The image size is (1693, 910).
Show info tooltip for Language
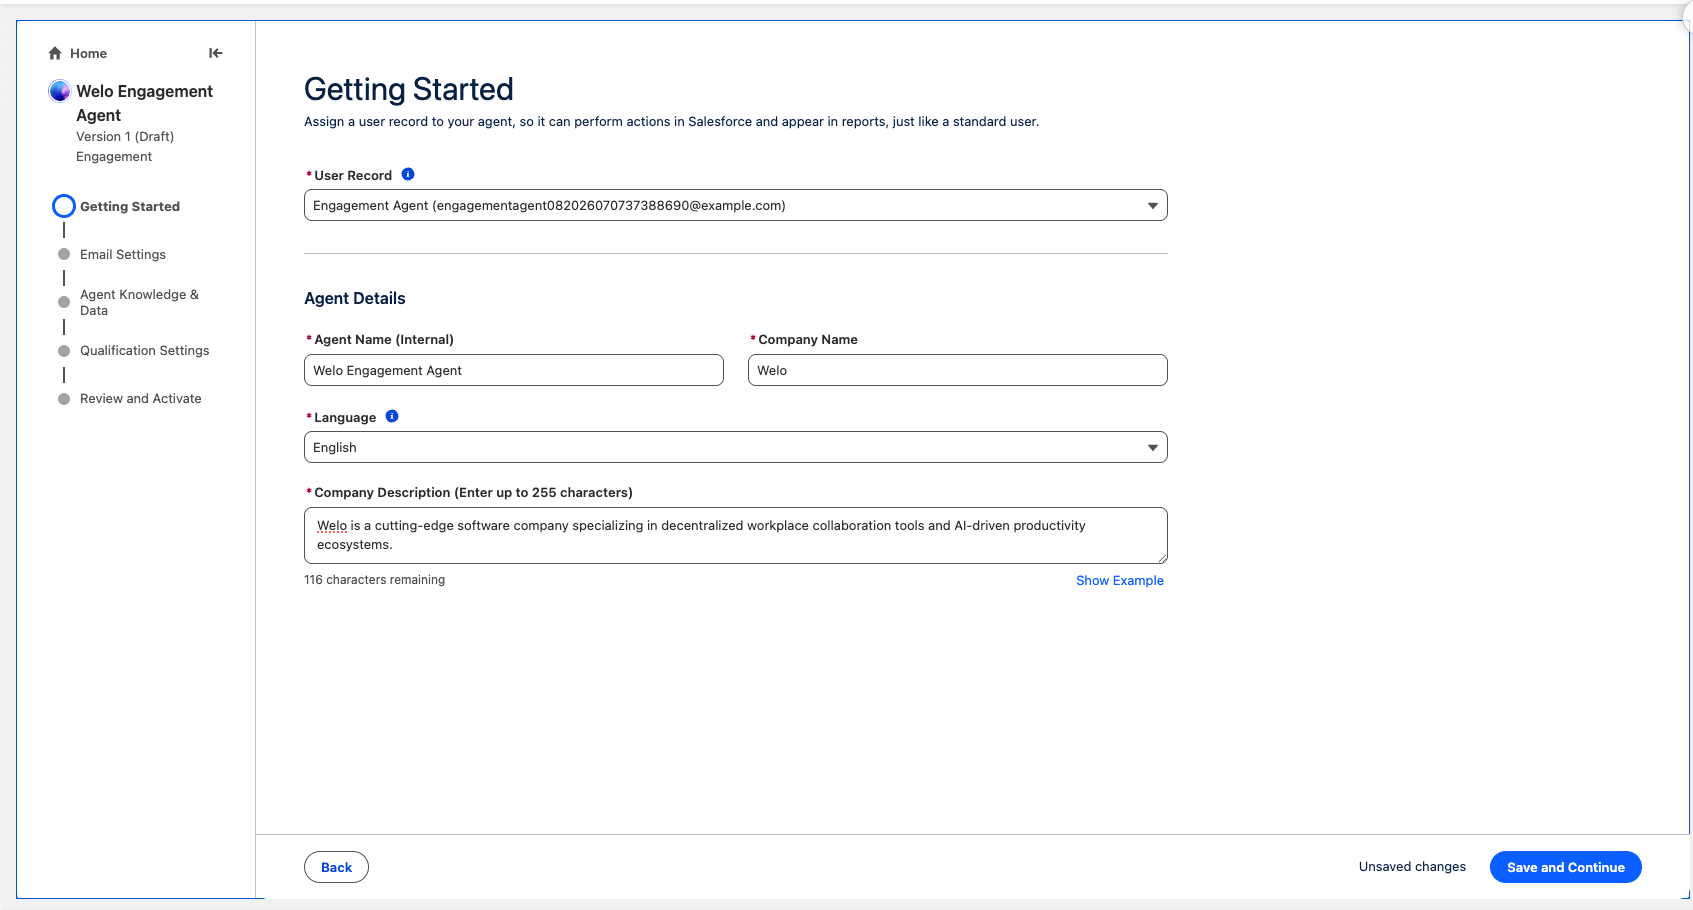[x=392, y=416]
